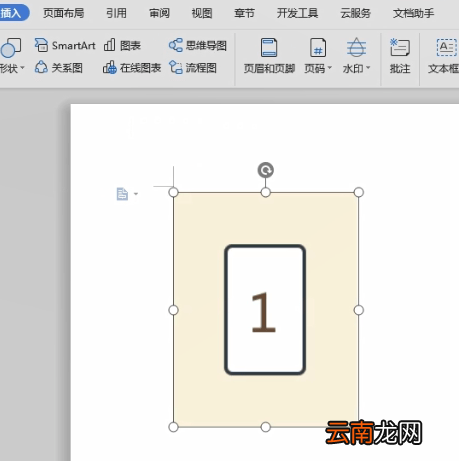The image size is (459, 461).
Task: Open 页眉和页脚 header and footer
Action: point(269,56)
